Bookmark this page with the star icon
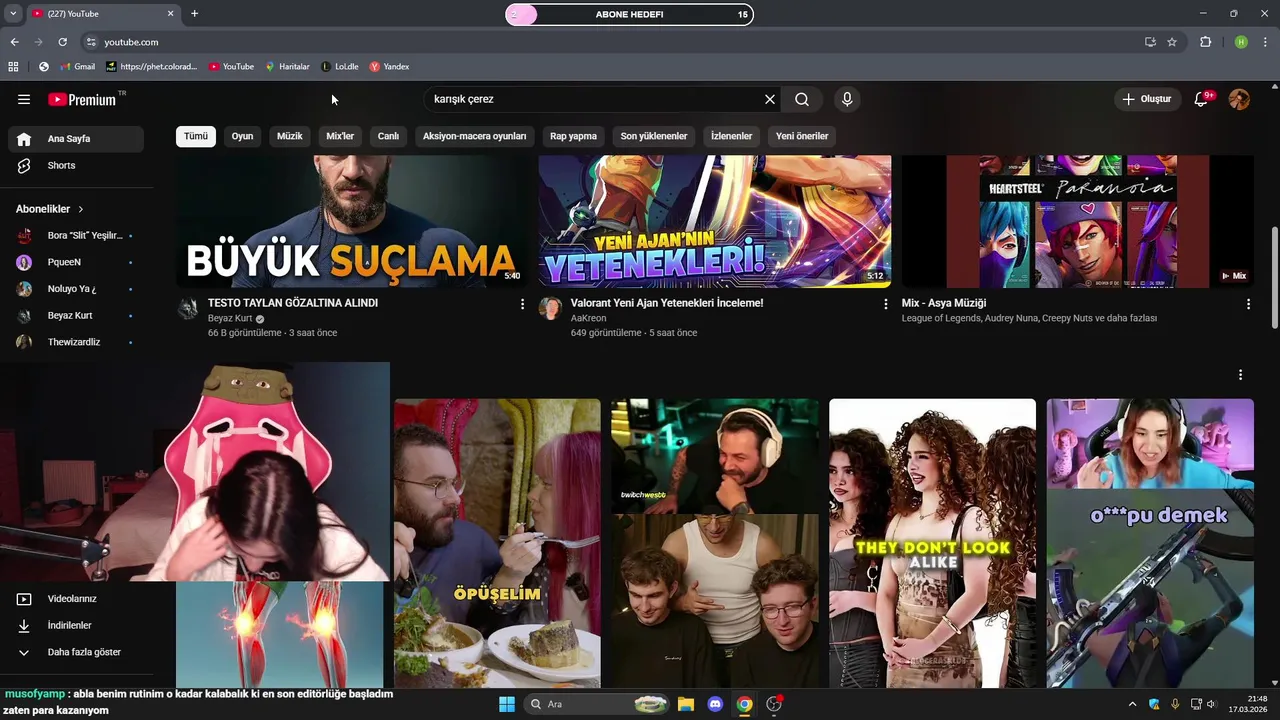The width and height of the screenshot is (1280, 720). (1172, 42)
